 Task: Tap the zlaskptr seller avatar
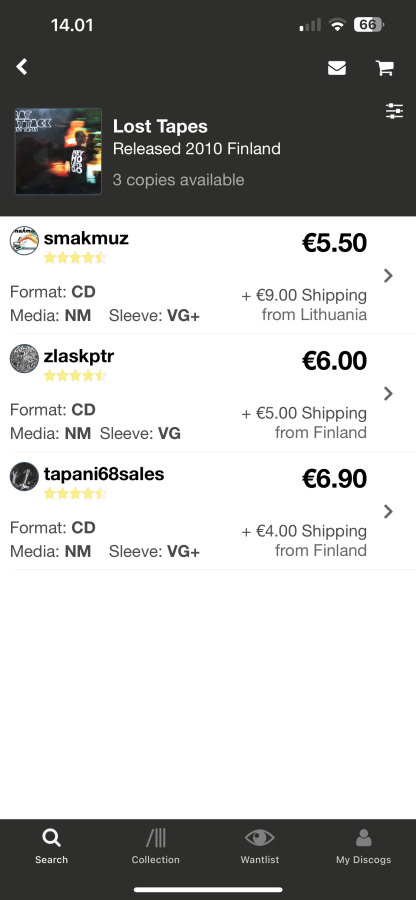(x=24, y=358)
